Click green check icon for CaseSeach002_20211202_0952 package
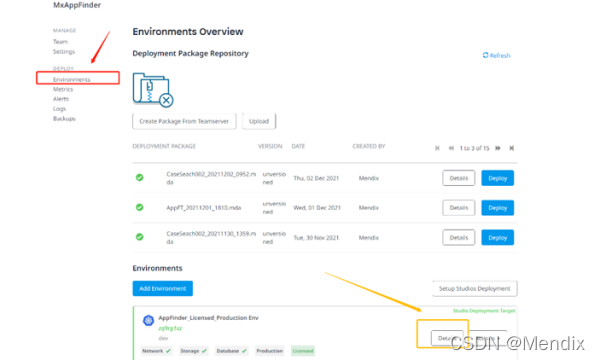 coord(140,178)
